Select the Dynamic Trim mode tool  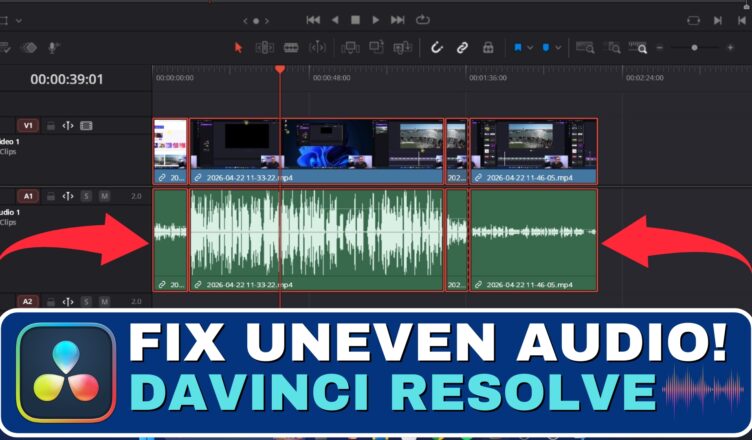click(317, 48)
